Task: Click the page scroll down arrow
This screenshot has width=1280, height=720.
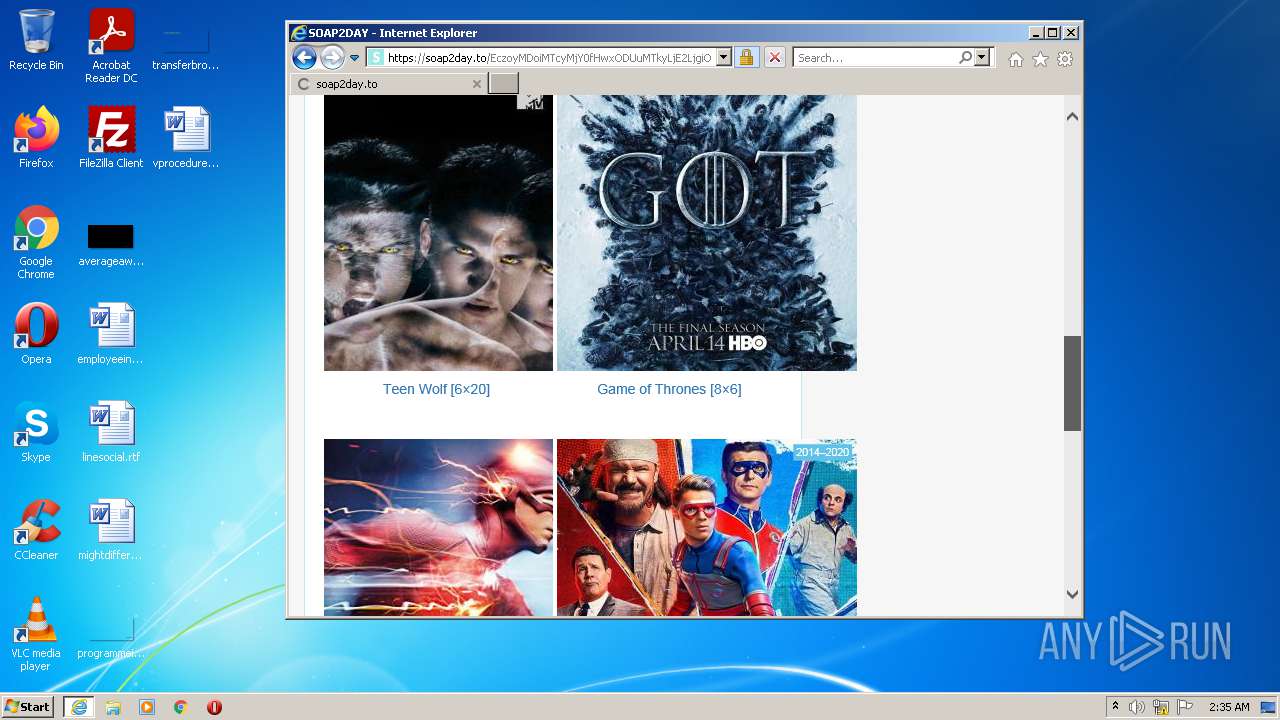Action: pyautogui.click(x=1072, y=594)
